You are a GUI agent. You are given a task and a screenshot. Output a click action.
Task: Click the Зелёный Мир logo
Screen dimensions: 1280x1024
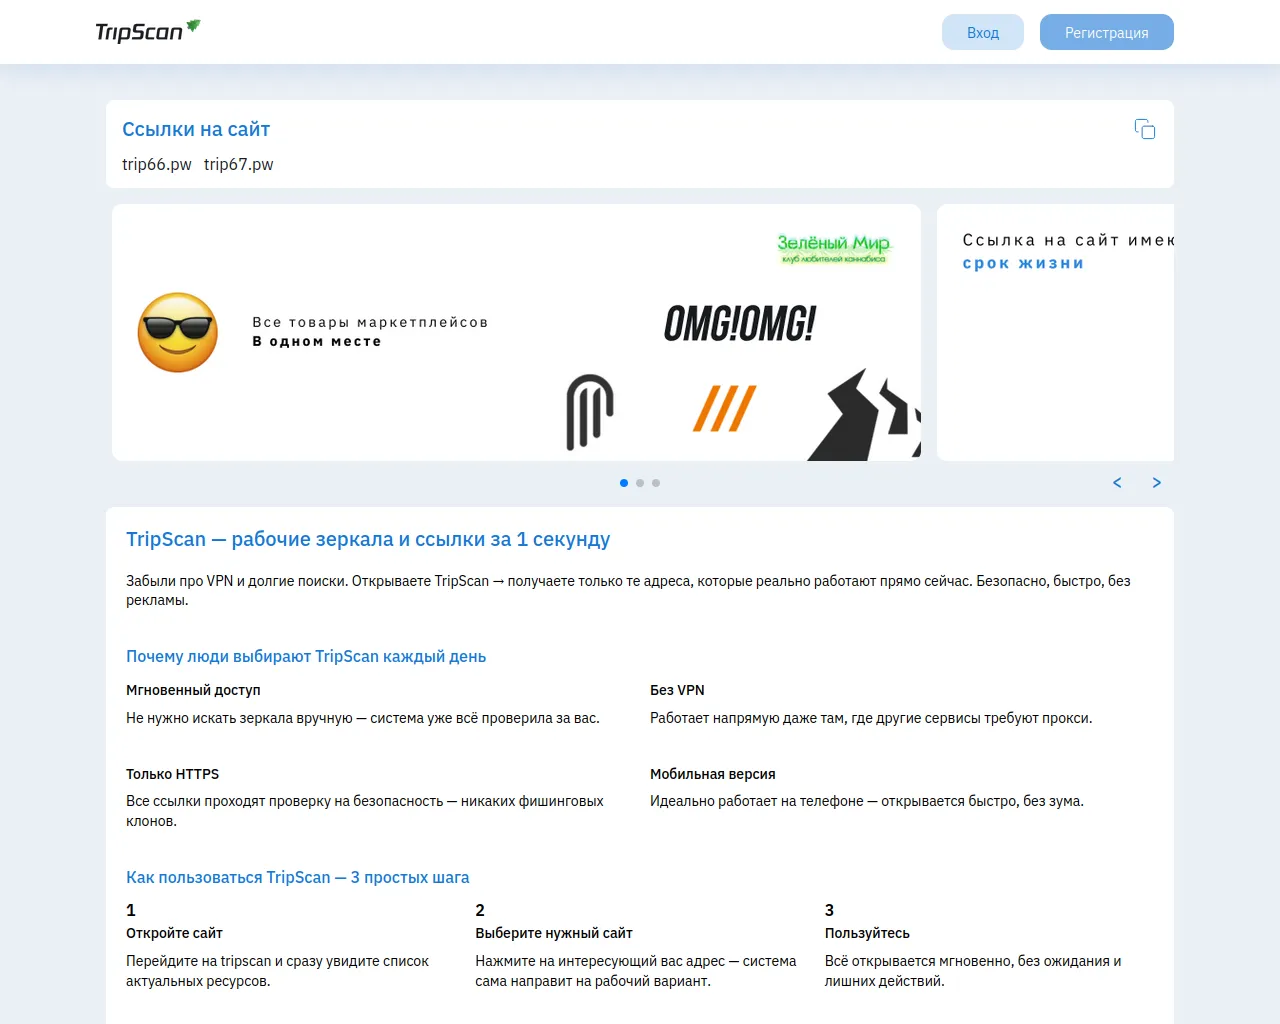click(833, 248)
